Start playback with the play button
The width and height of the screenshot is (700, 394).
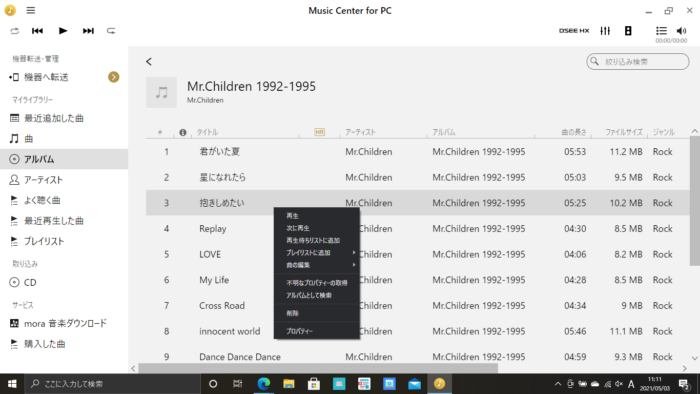click(63, 31)
